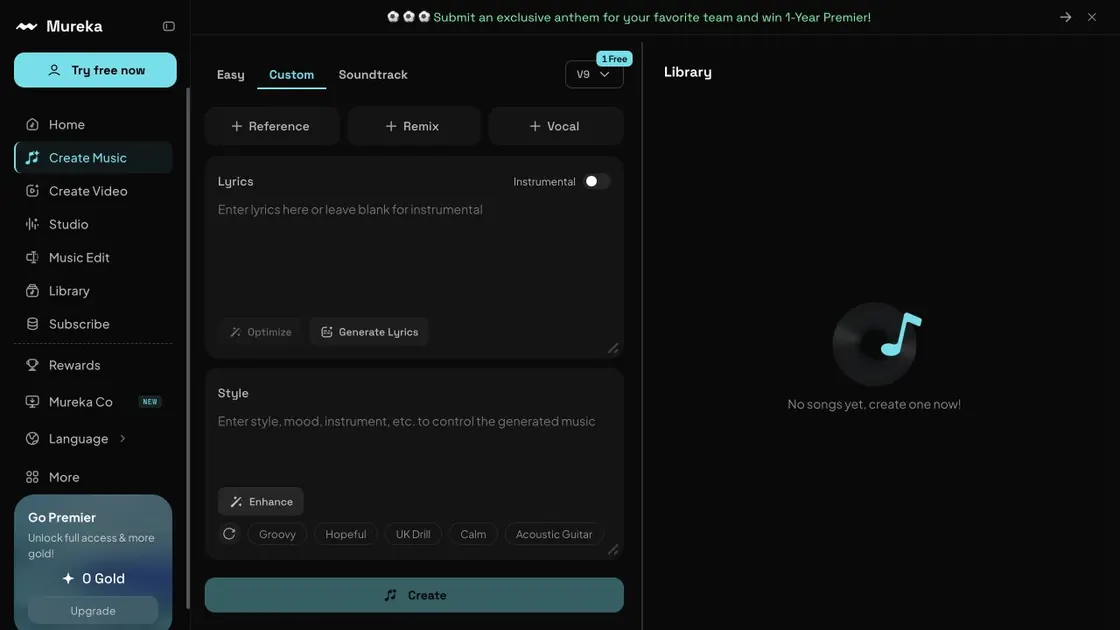Collapse the sidebar panel icon

pyautogui.click(x=169, y=26)
